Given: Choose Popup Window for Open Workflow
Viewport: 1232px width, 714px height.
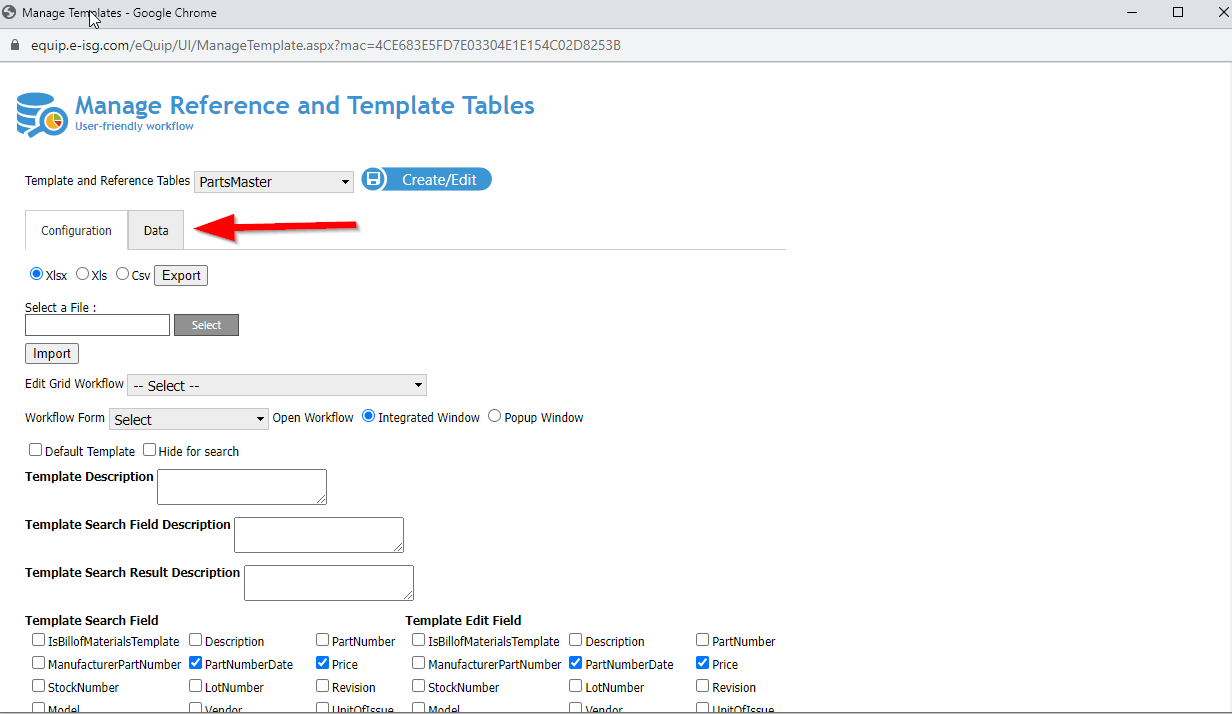Looking at the screenshot, I should point(495,416).
